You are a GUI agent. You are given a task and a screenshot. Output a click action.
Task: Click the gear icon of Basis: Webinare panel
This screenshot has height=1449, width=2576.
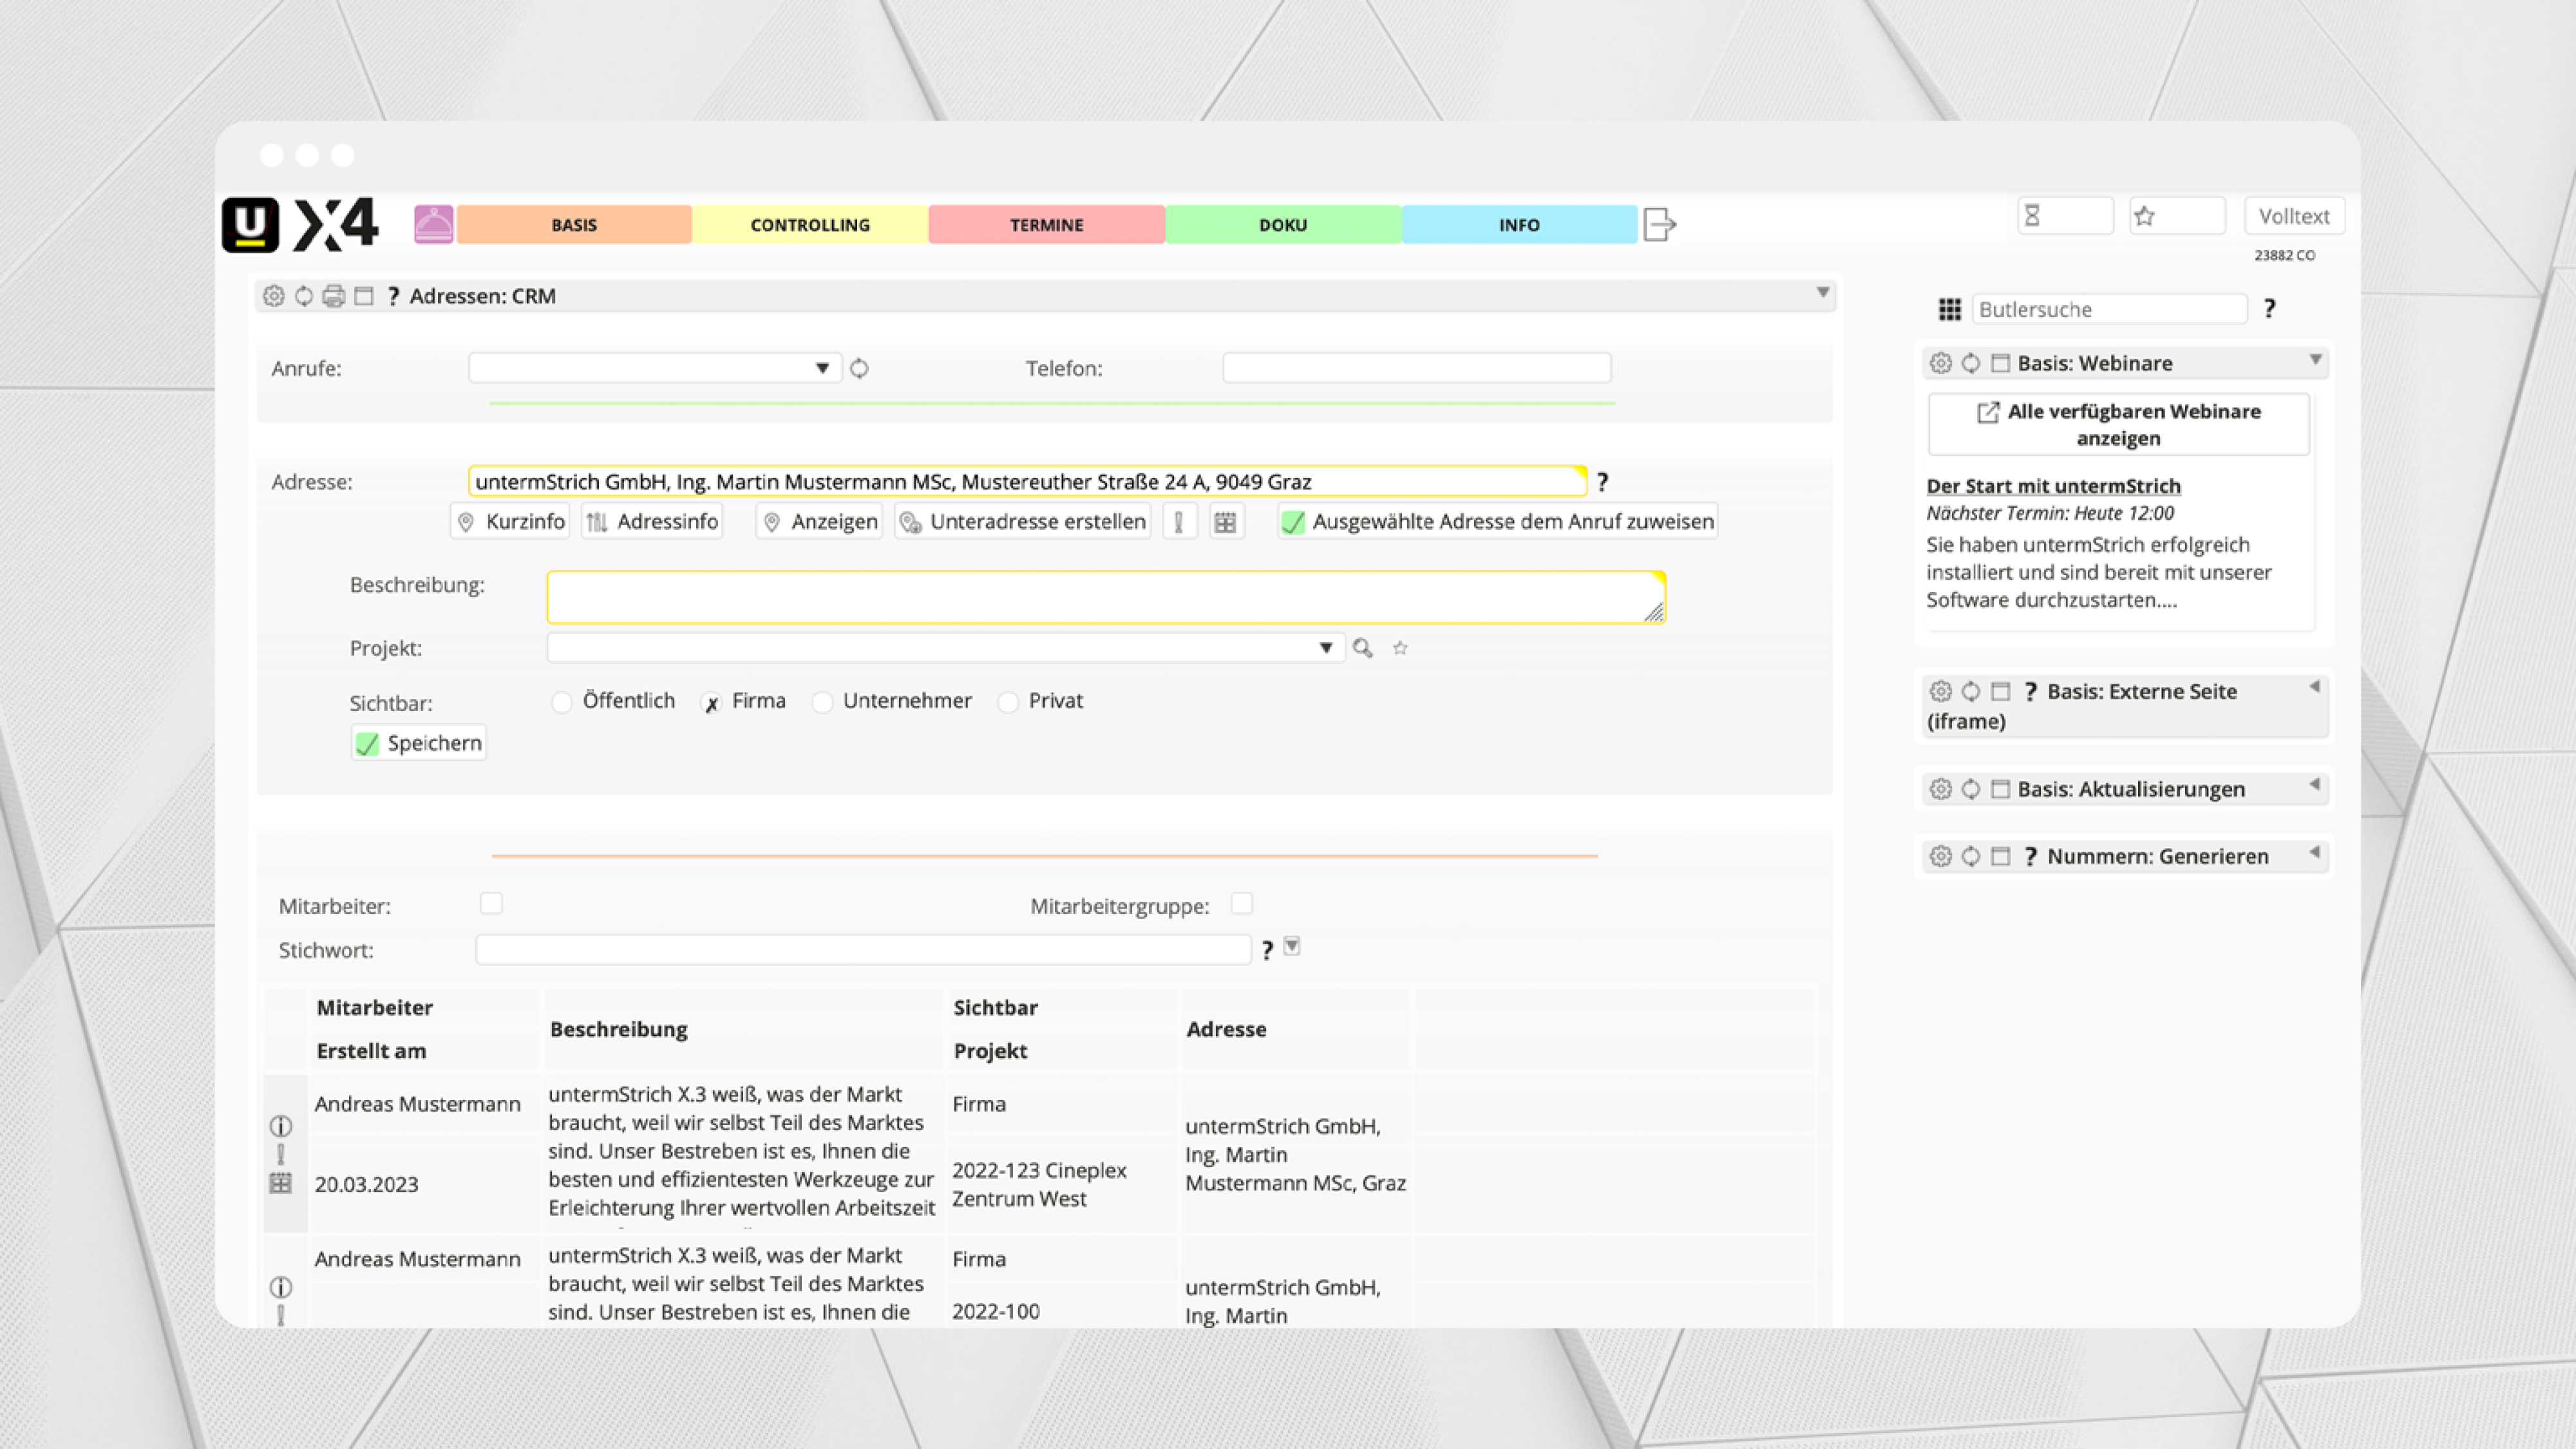coord(1940,363)
